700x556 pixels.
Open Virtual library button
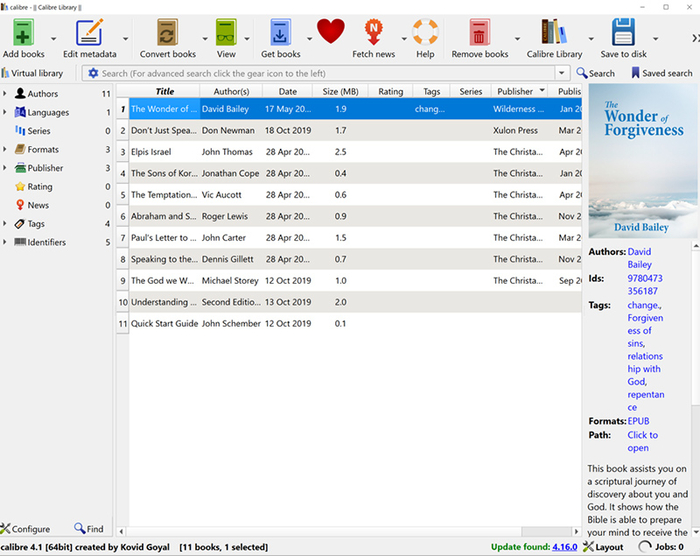32,73
